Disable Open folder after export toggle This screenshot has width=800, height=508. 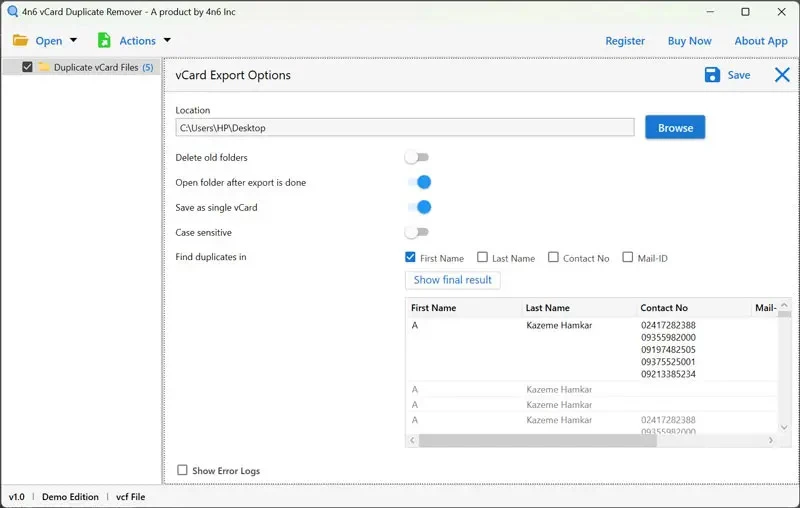pyautogui.click(x=418, y=182)
